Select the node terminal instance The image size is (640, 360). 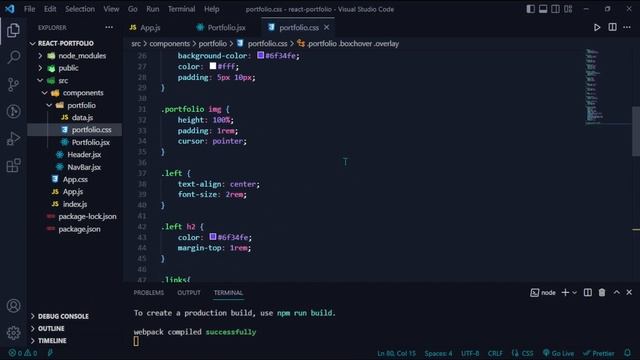[543, 292]
